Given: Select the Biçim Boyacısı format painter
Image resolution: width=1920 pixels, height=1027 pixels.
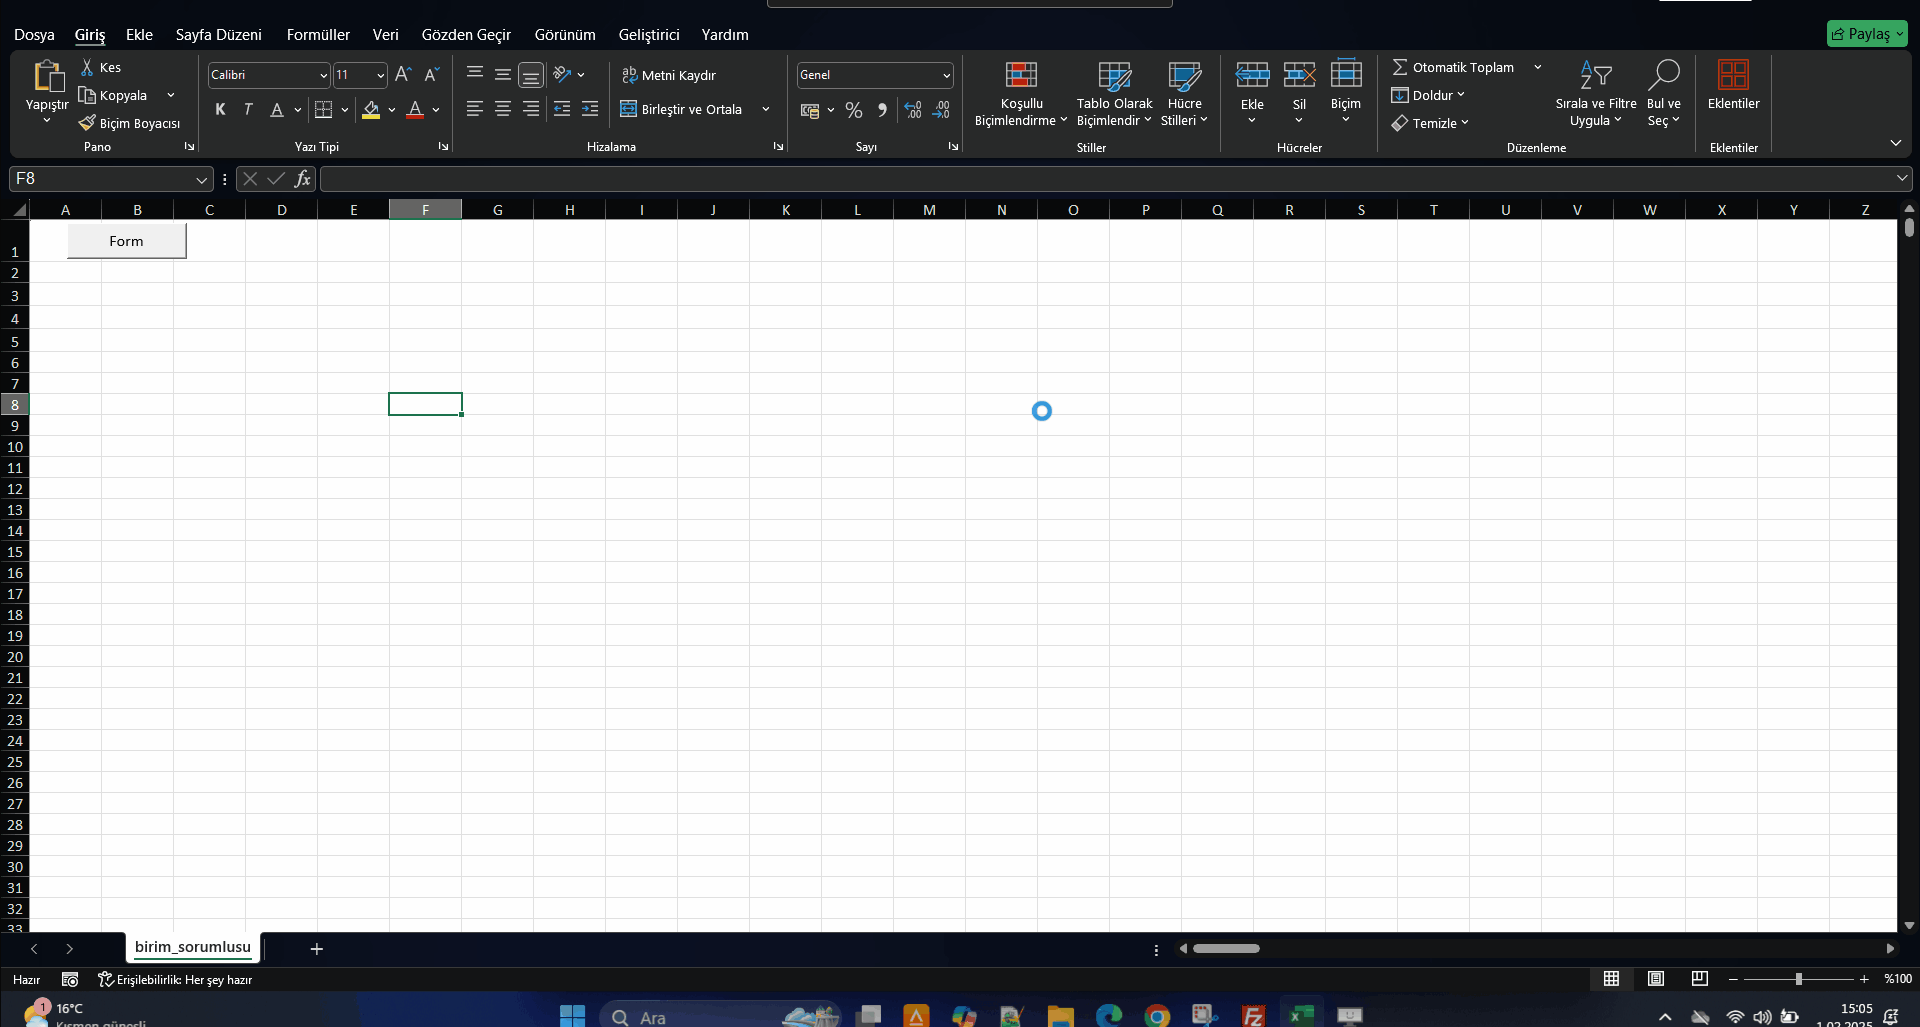Looking at the screenshot, I should 130,123.
